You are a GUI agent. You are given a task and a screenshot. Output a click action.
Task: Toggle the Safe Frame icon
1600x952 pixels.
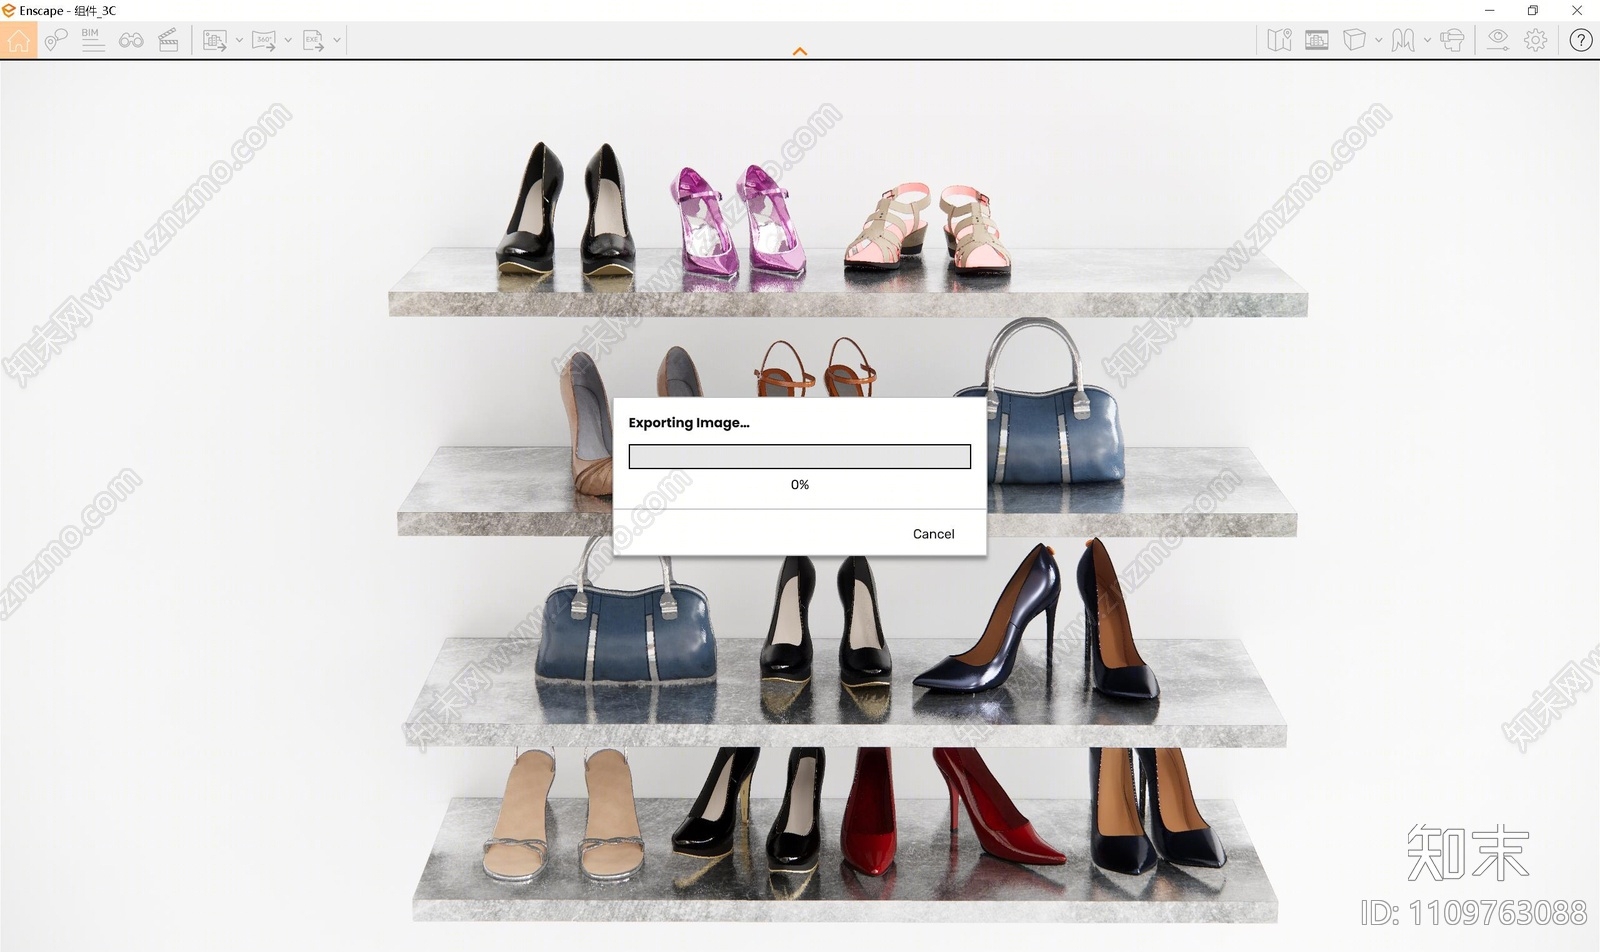(1317, 40)
